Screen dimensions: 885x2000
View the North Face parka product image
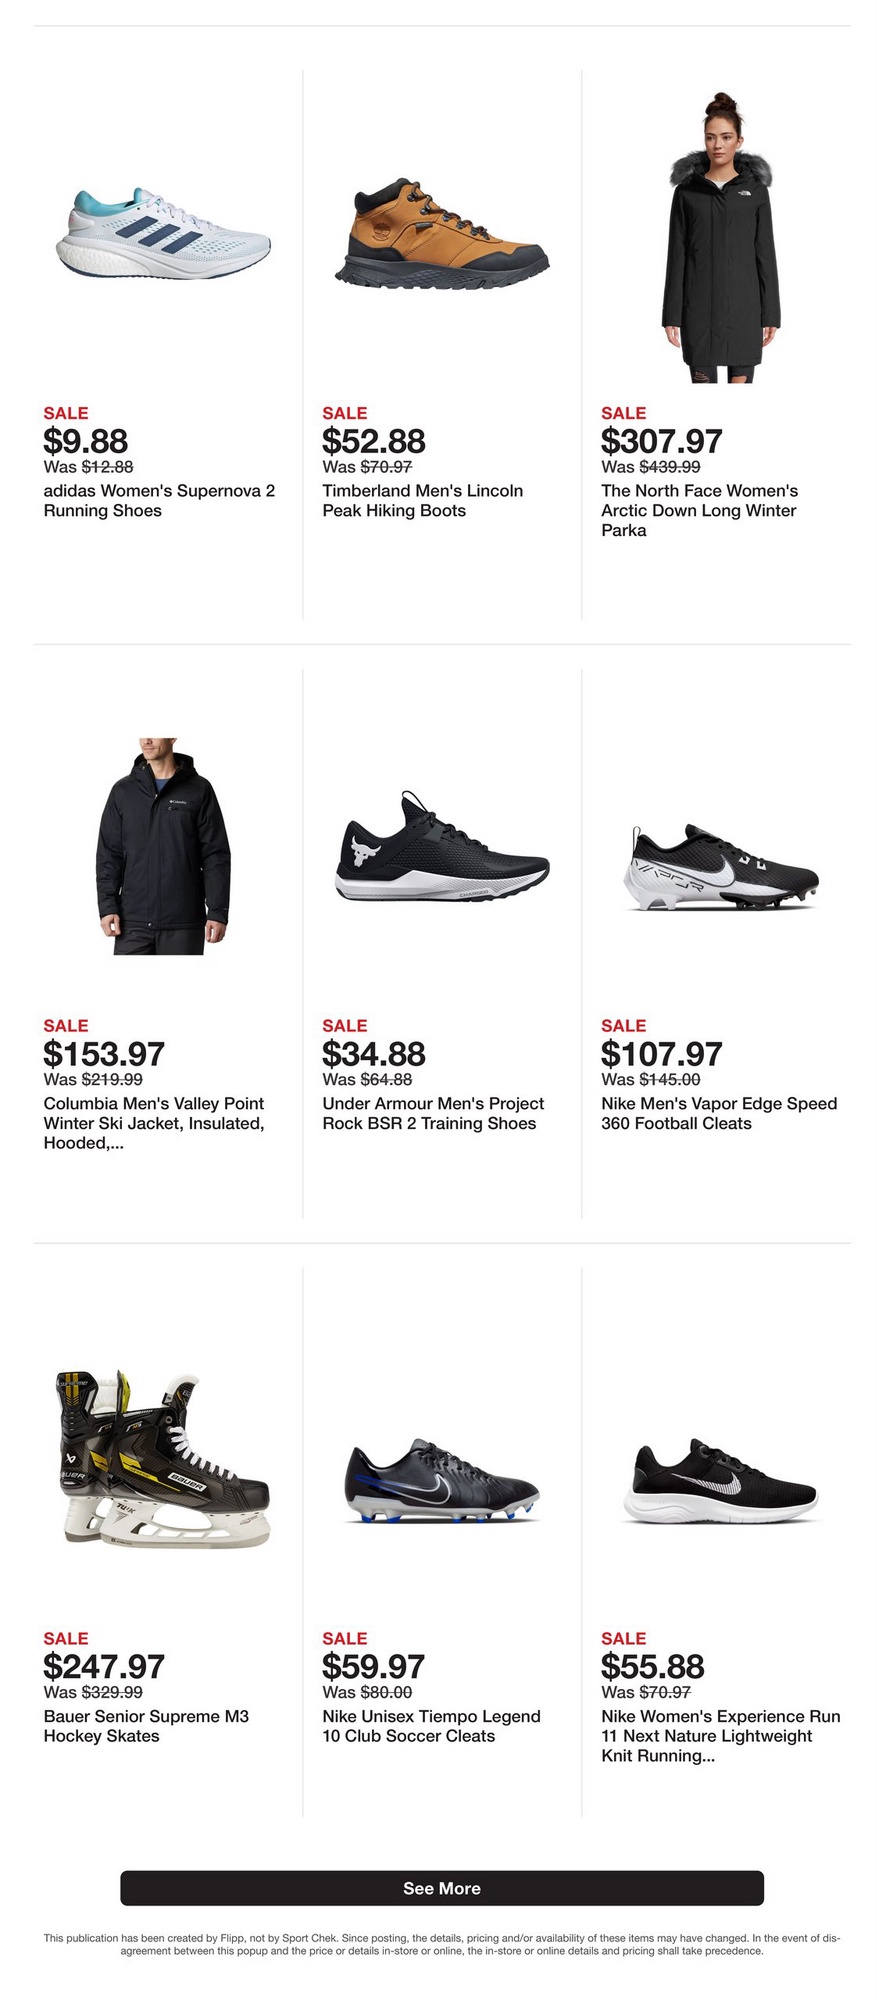click(720, 239)
